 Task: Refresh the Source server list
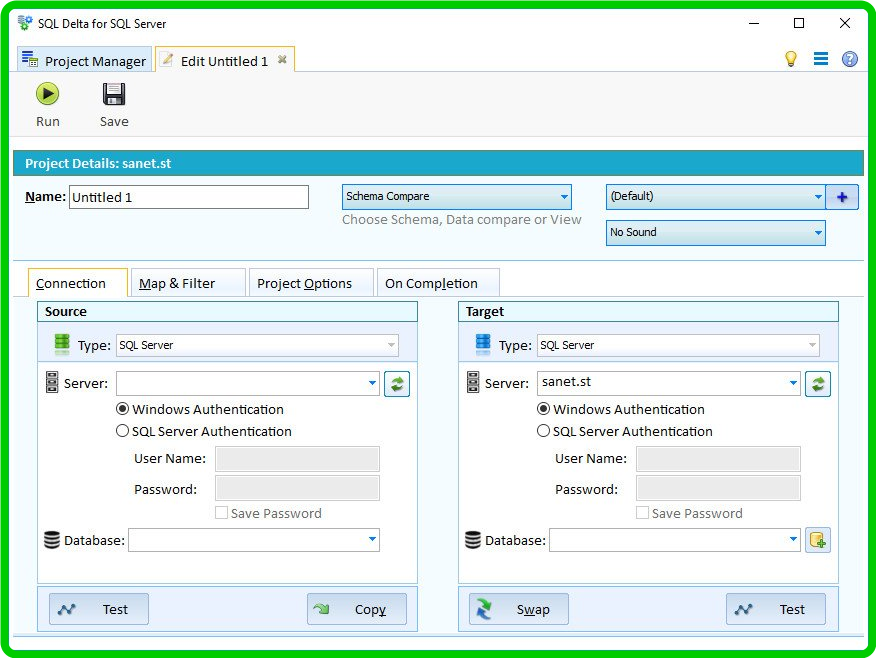click(x=397, y=384)
